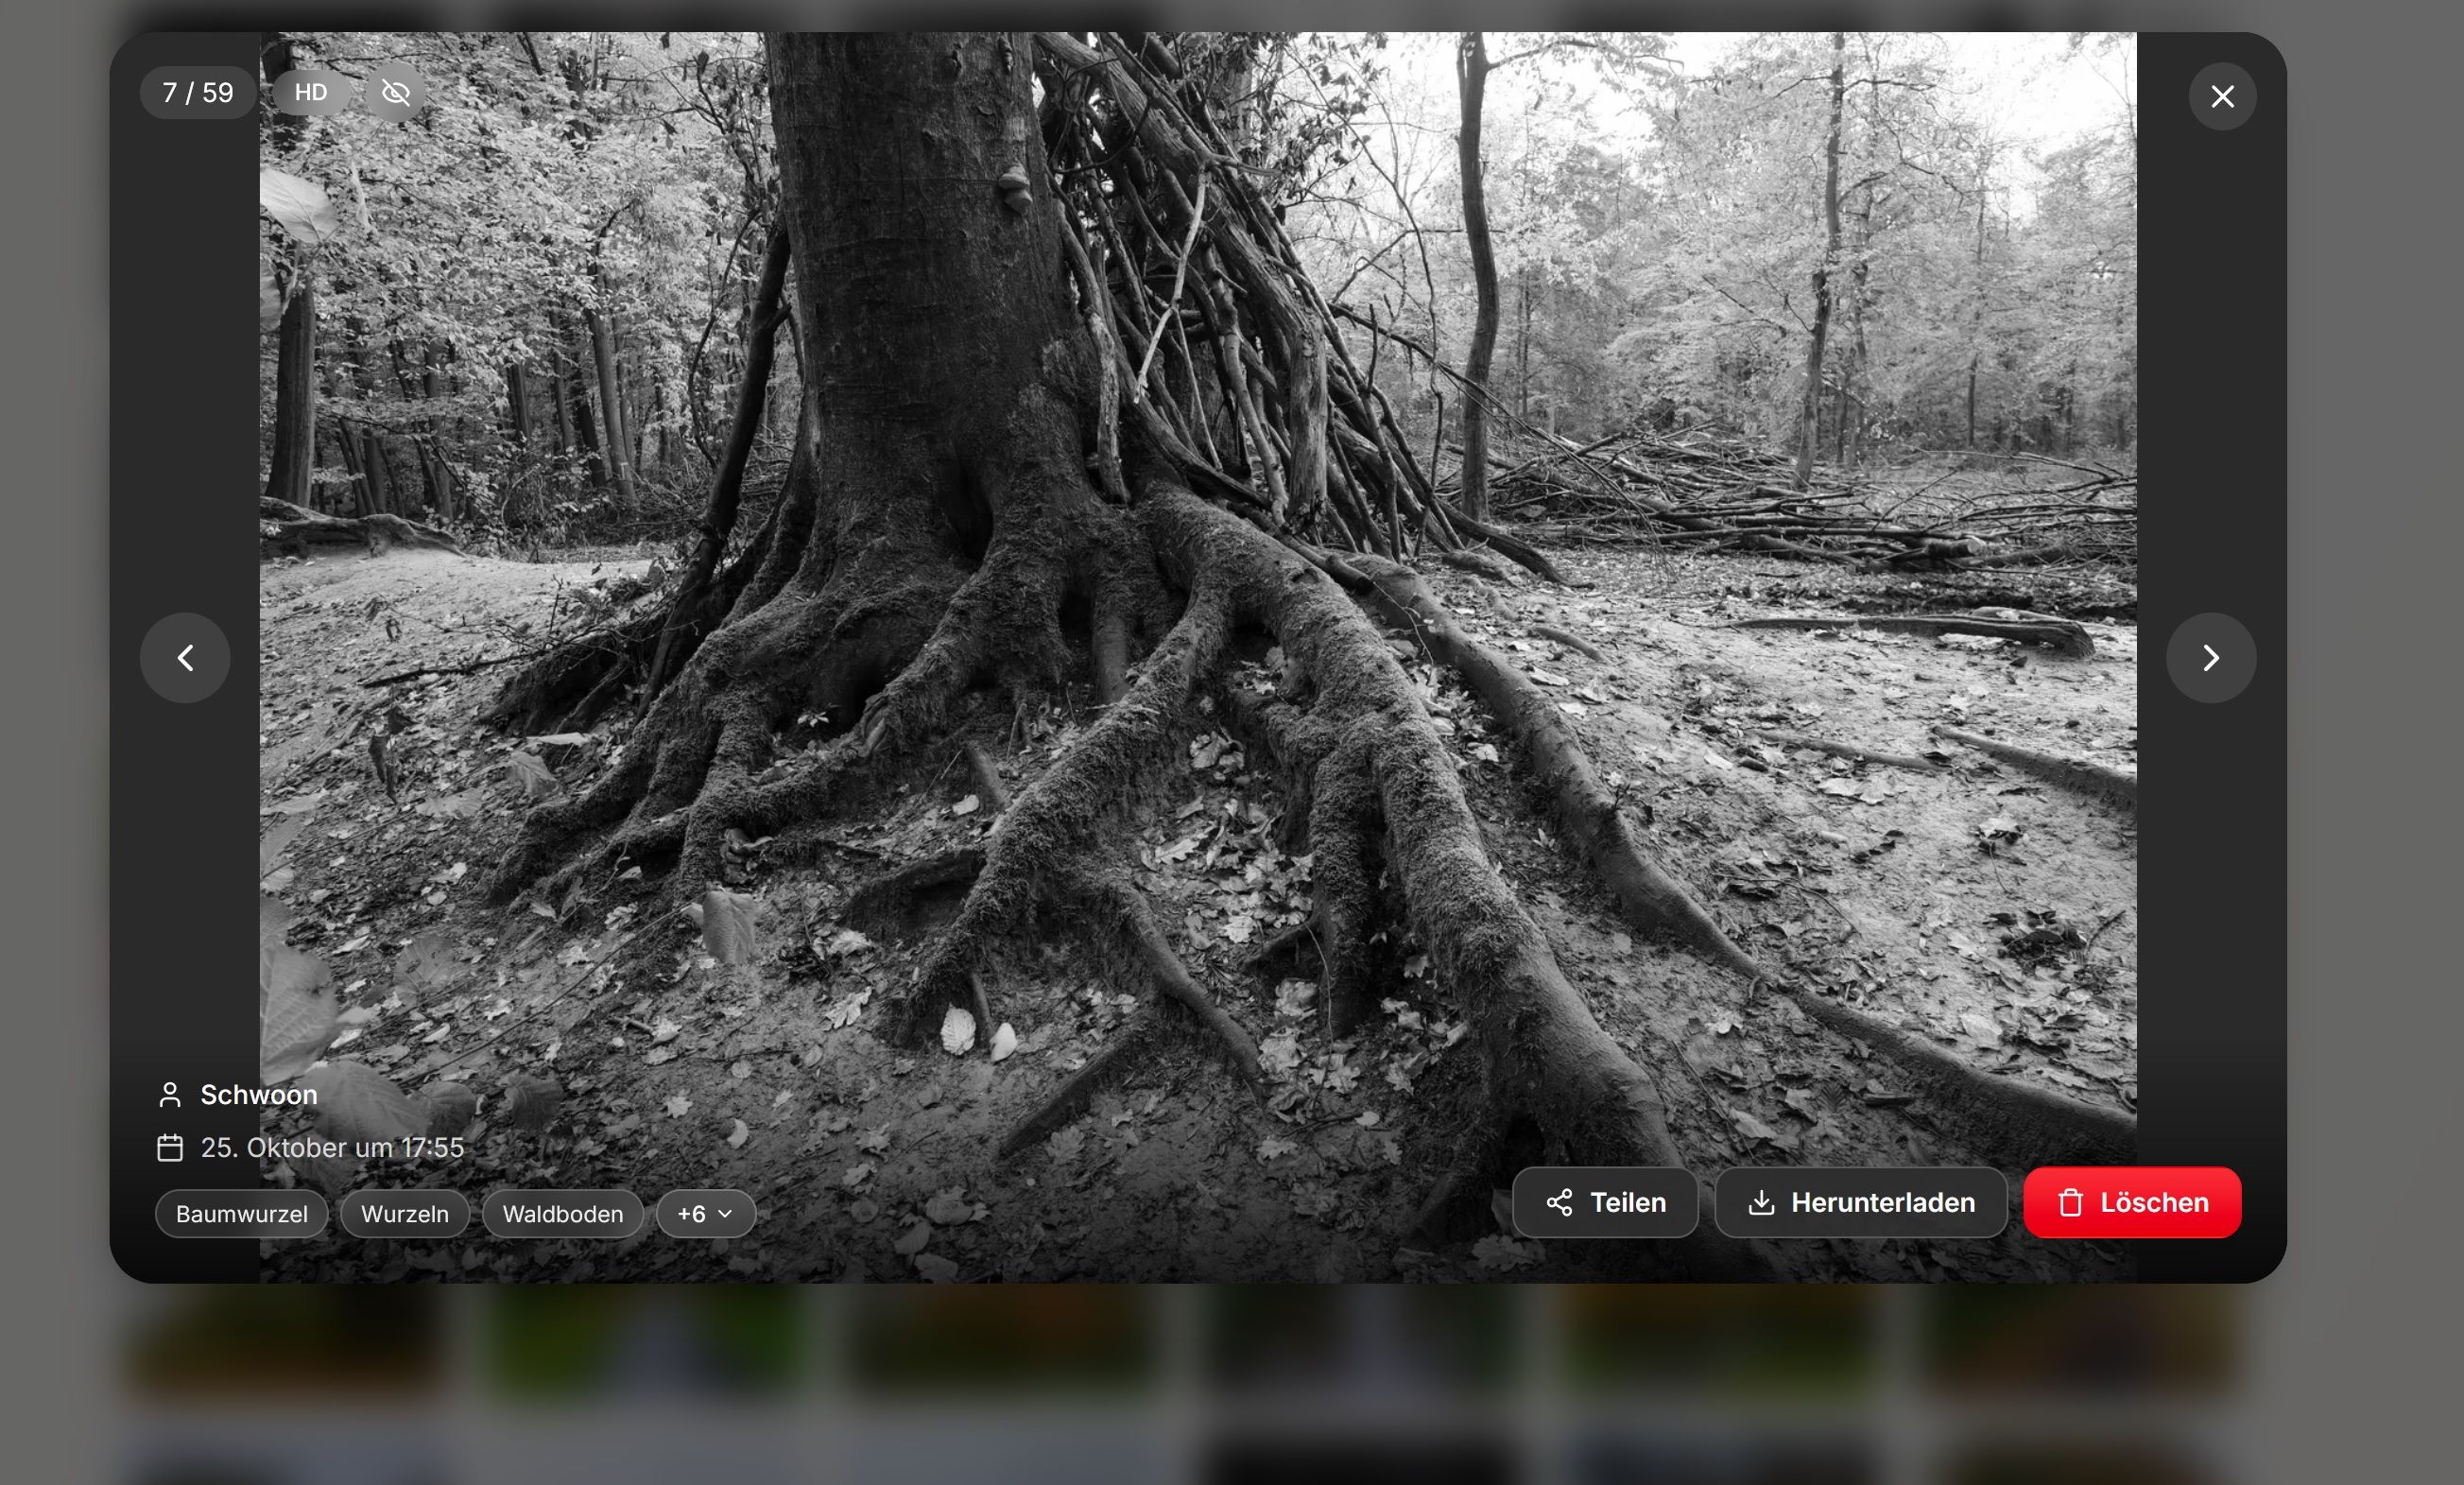Click the date 25. Oktober um 17:55
This screenshot has width=2464, height=1485.
coord(332,1148)
